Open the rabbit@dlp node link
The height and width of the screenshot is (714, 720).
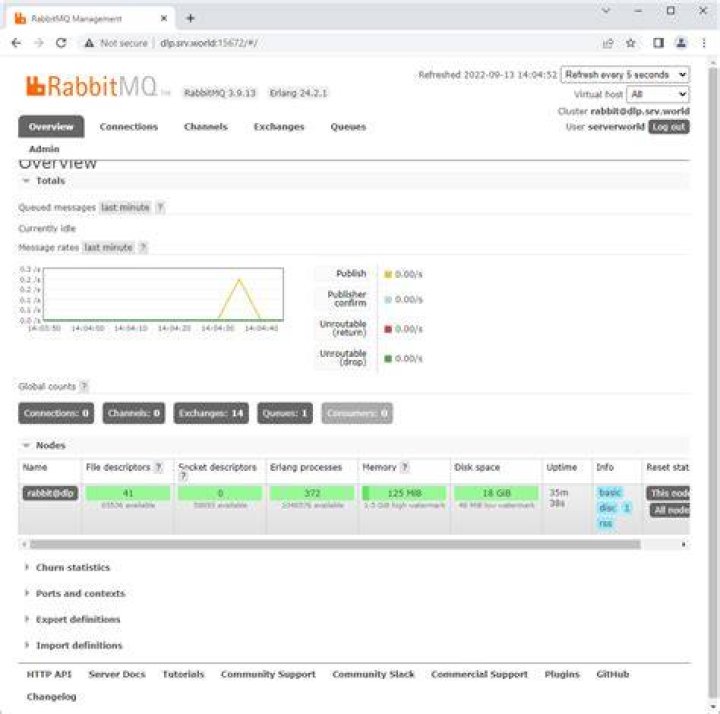50,493
